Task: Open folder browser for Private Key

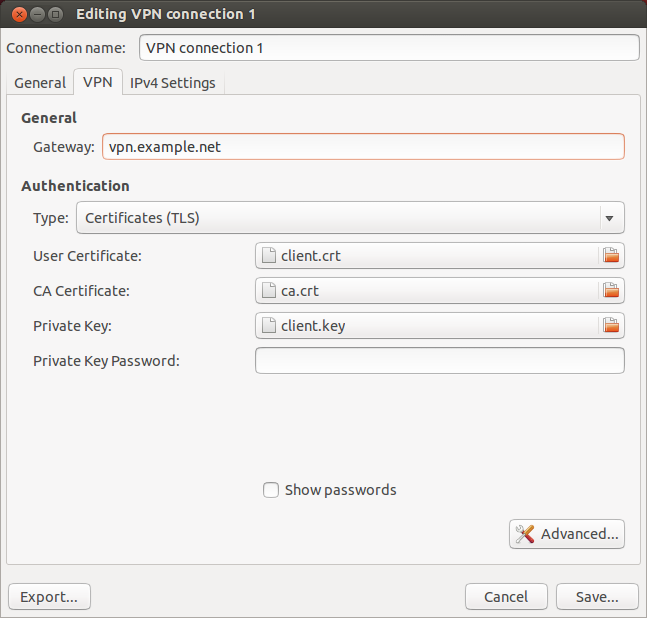Action: [611, 326]
